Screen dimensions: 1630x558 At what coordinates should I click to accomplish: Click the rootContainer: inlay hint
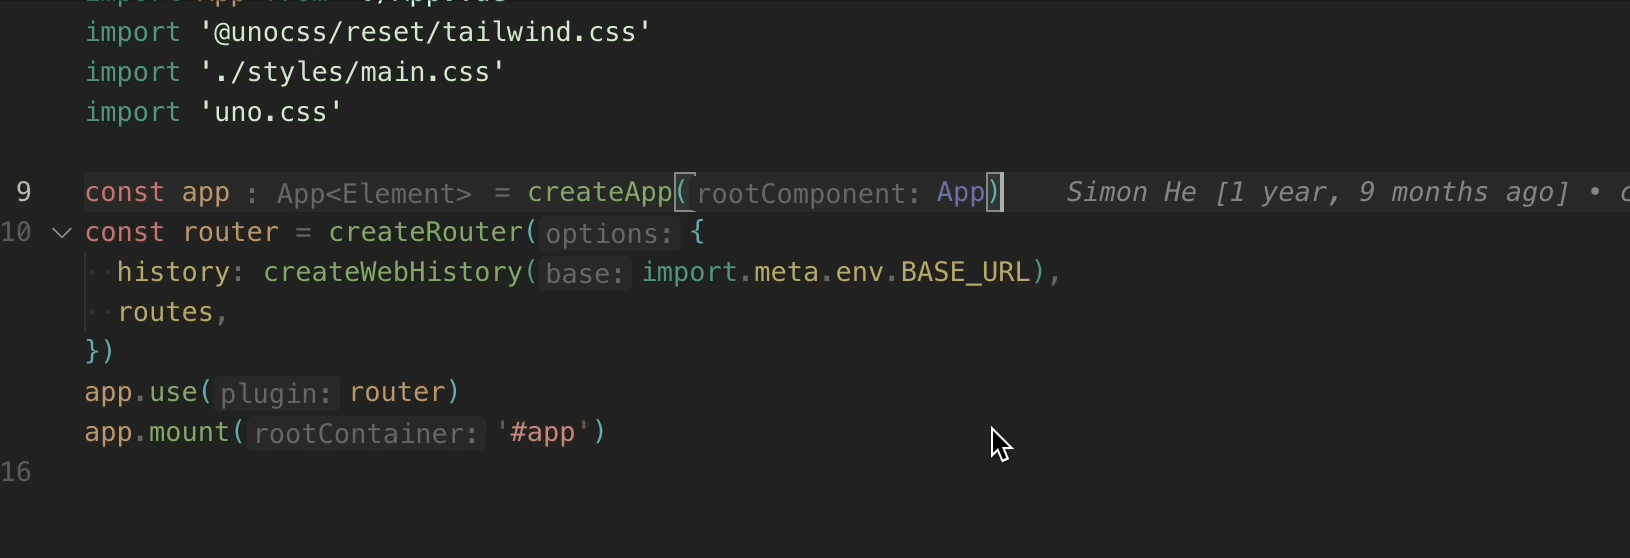tap(365, 433)
